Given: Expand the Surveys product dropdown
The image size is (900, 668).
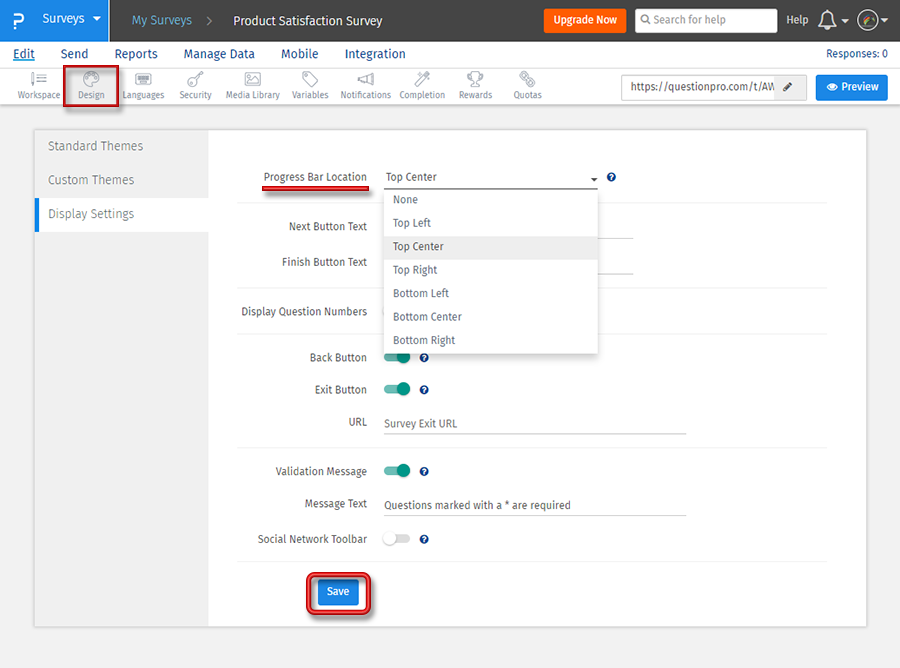Looking at the screenshot, I should click(71, 19).
